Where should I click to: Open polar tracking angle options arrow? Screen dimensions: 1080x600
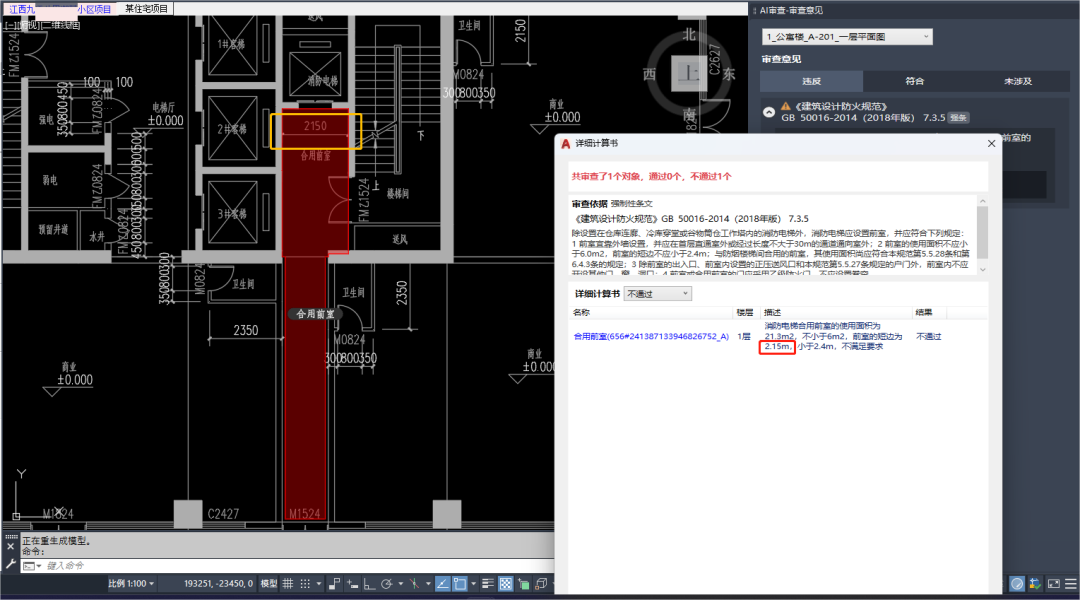[x=401, y=583]
